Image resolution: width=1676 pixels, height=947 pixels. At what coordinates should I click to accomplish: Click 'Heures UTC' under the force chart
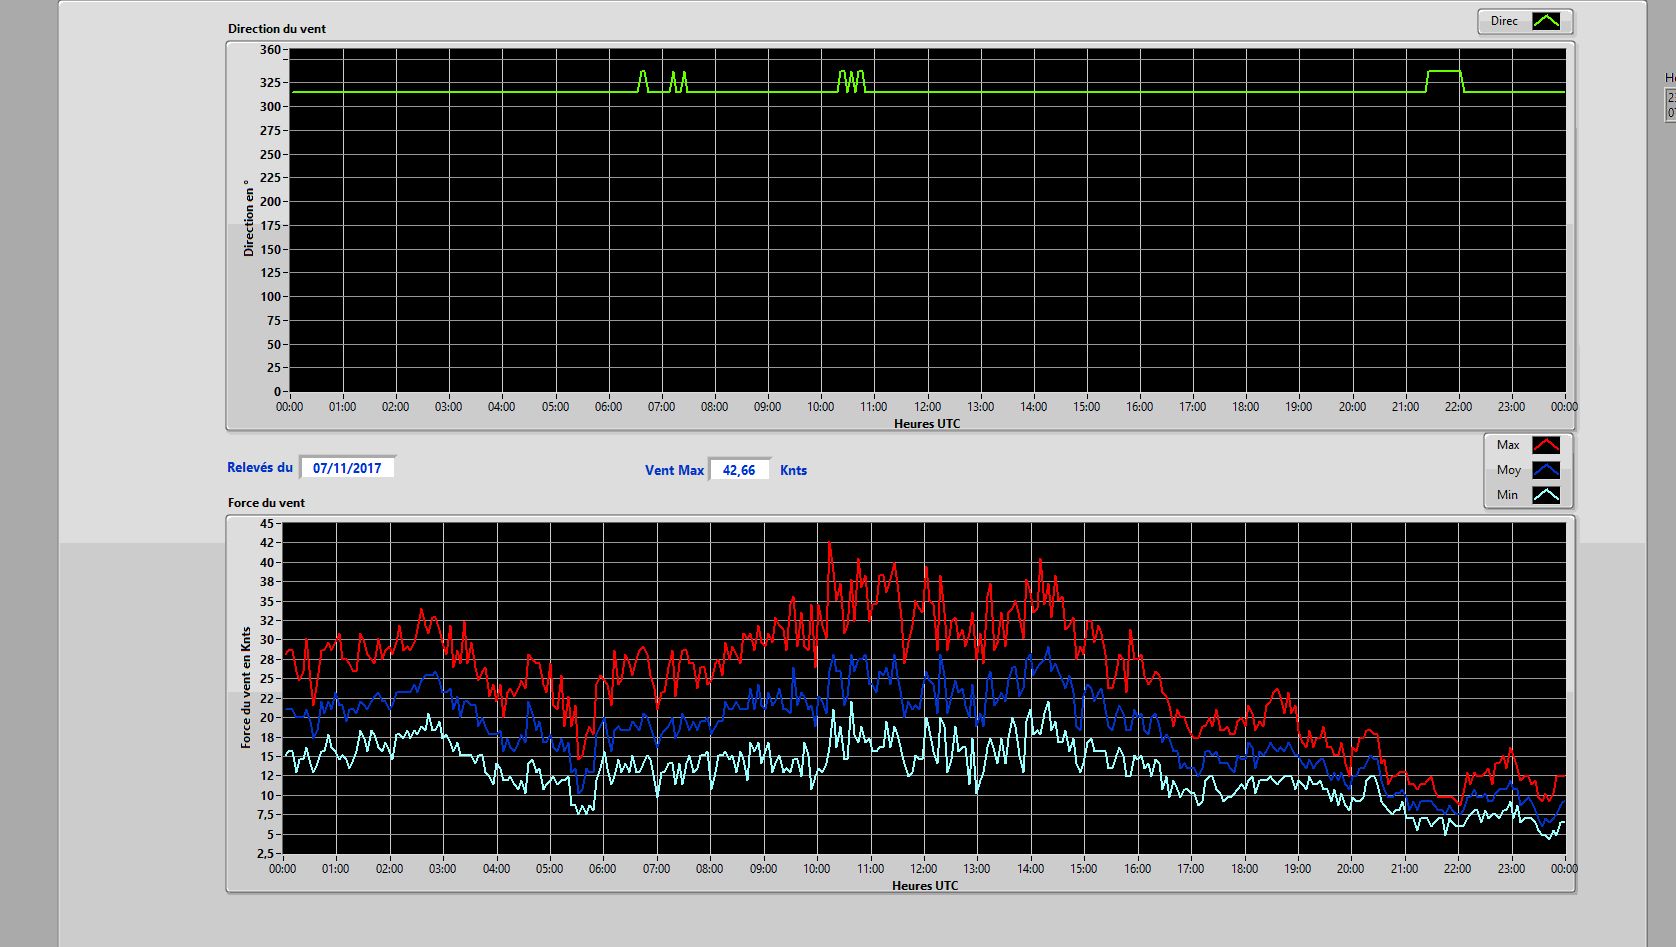click(x=925, y=886)
